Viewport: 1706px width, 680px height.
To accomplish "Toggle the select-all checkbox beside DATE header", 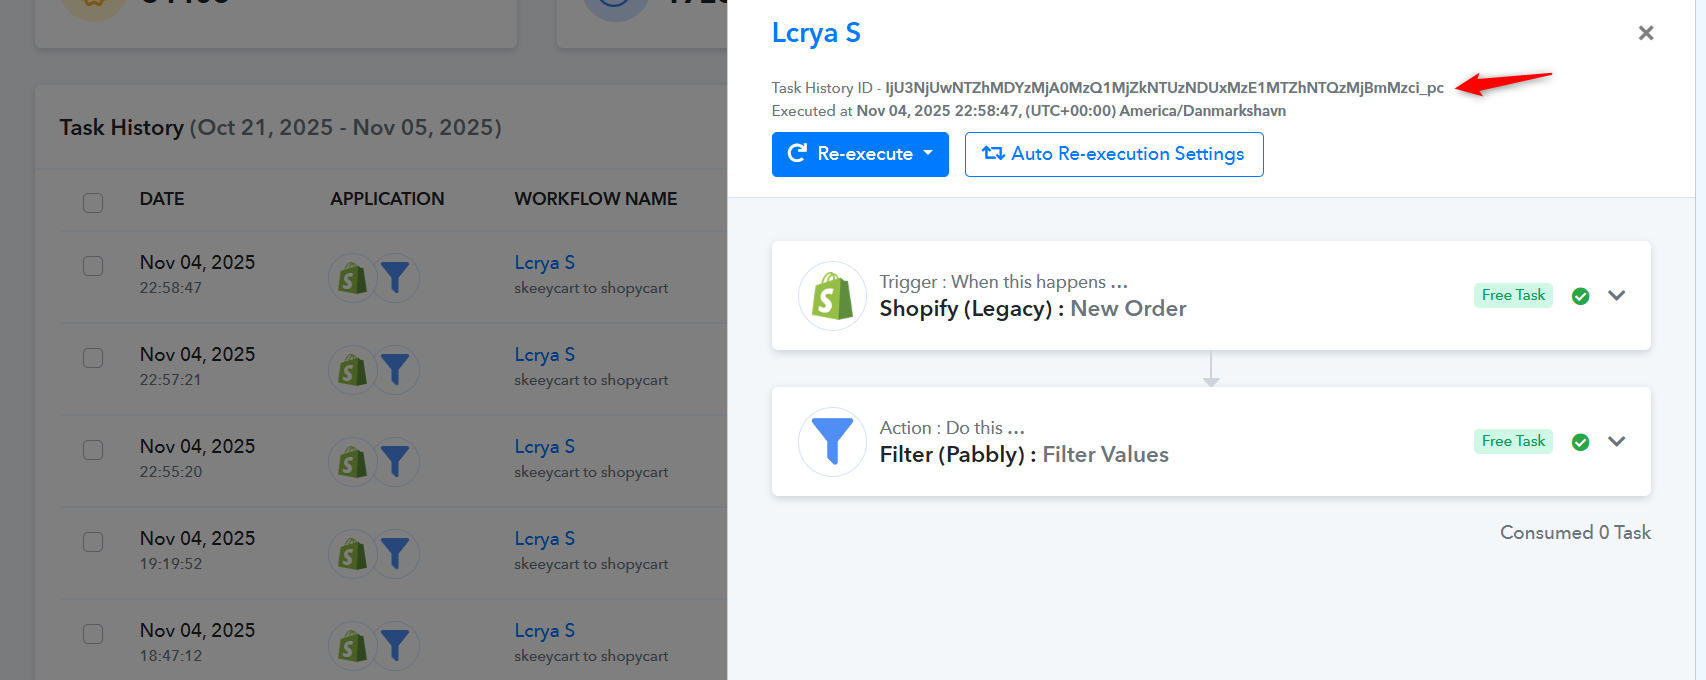I will click(x=93, y=202).
